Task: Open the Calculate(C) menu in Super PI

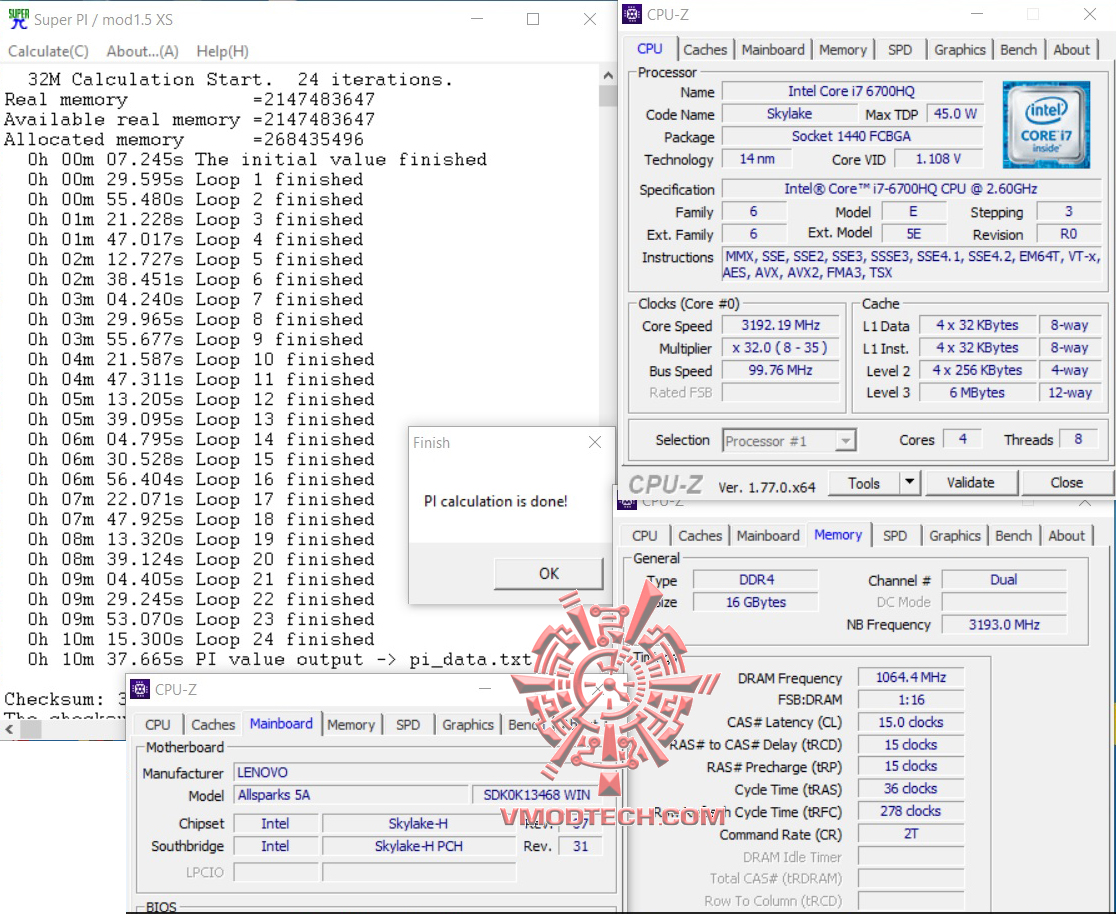Action: [x=48, y=51]
